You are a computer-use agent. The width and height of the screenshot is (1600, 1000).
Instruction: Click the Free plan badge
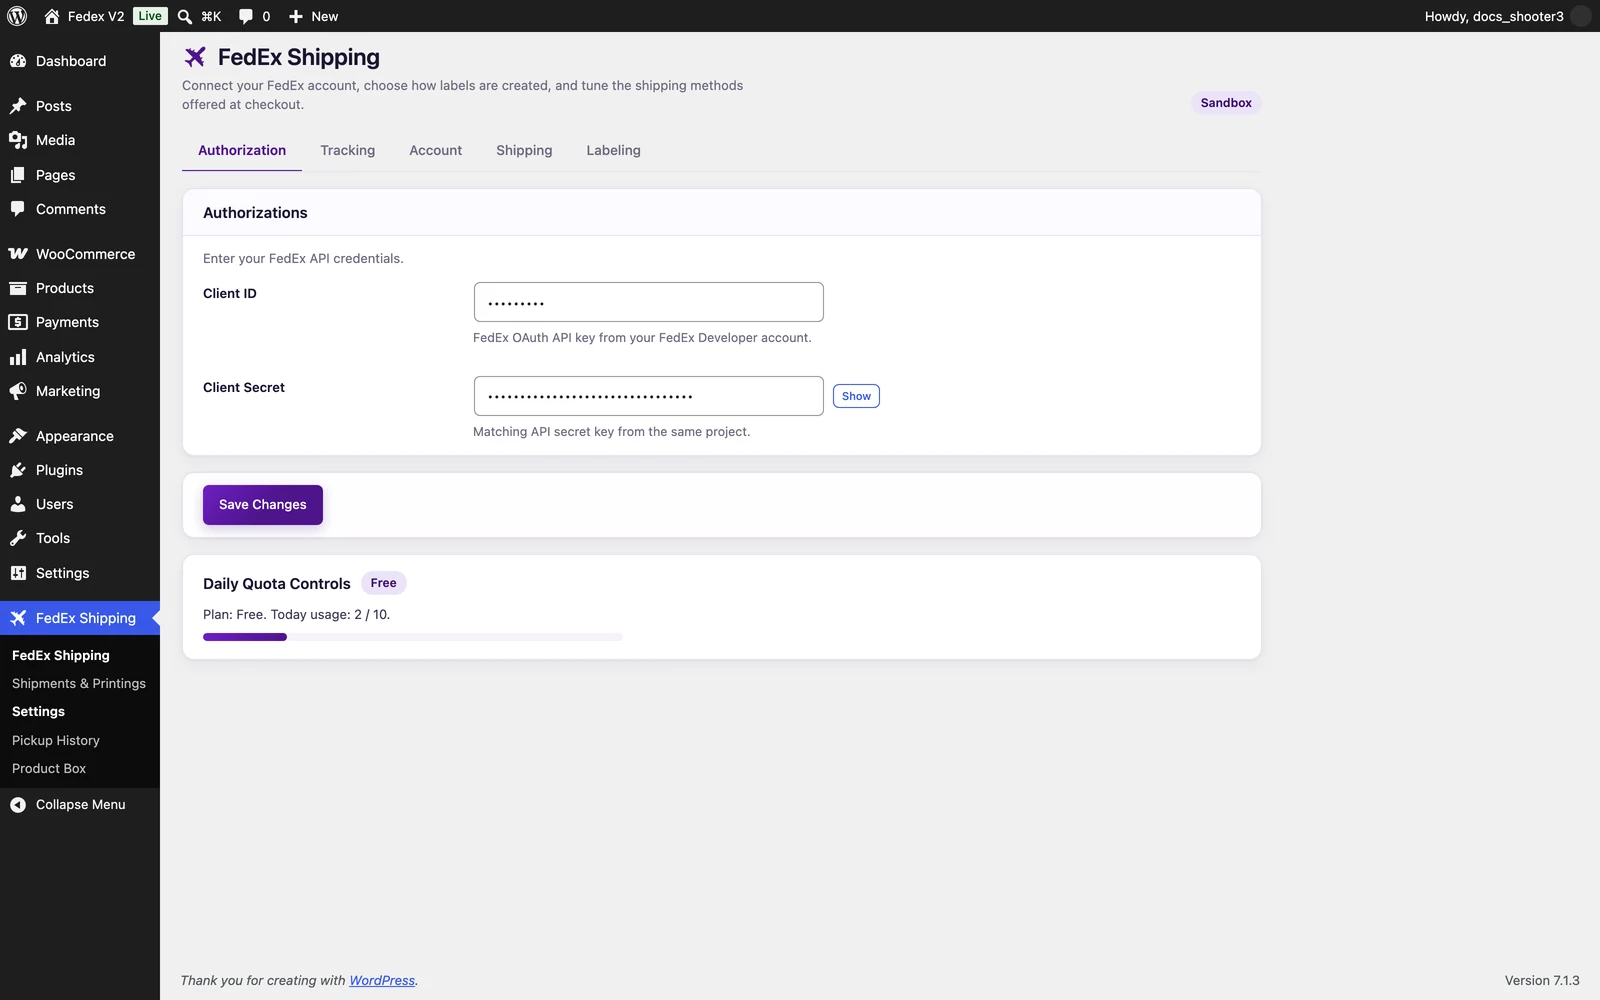[384, 583]
